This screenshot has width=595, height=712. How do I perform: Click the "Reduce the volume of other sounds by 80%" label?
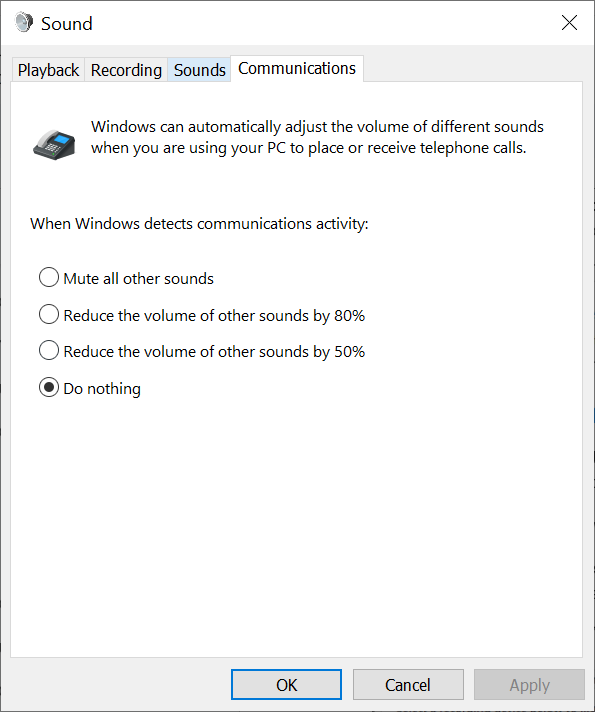point(214,316)
